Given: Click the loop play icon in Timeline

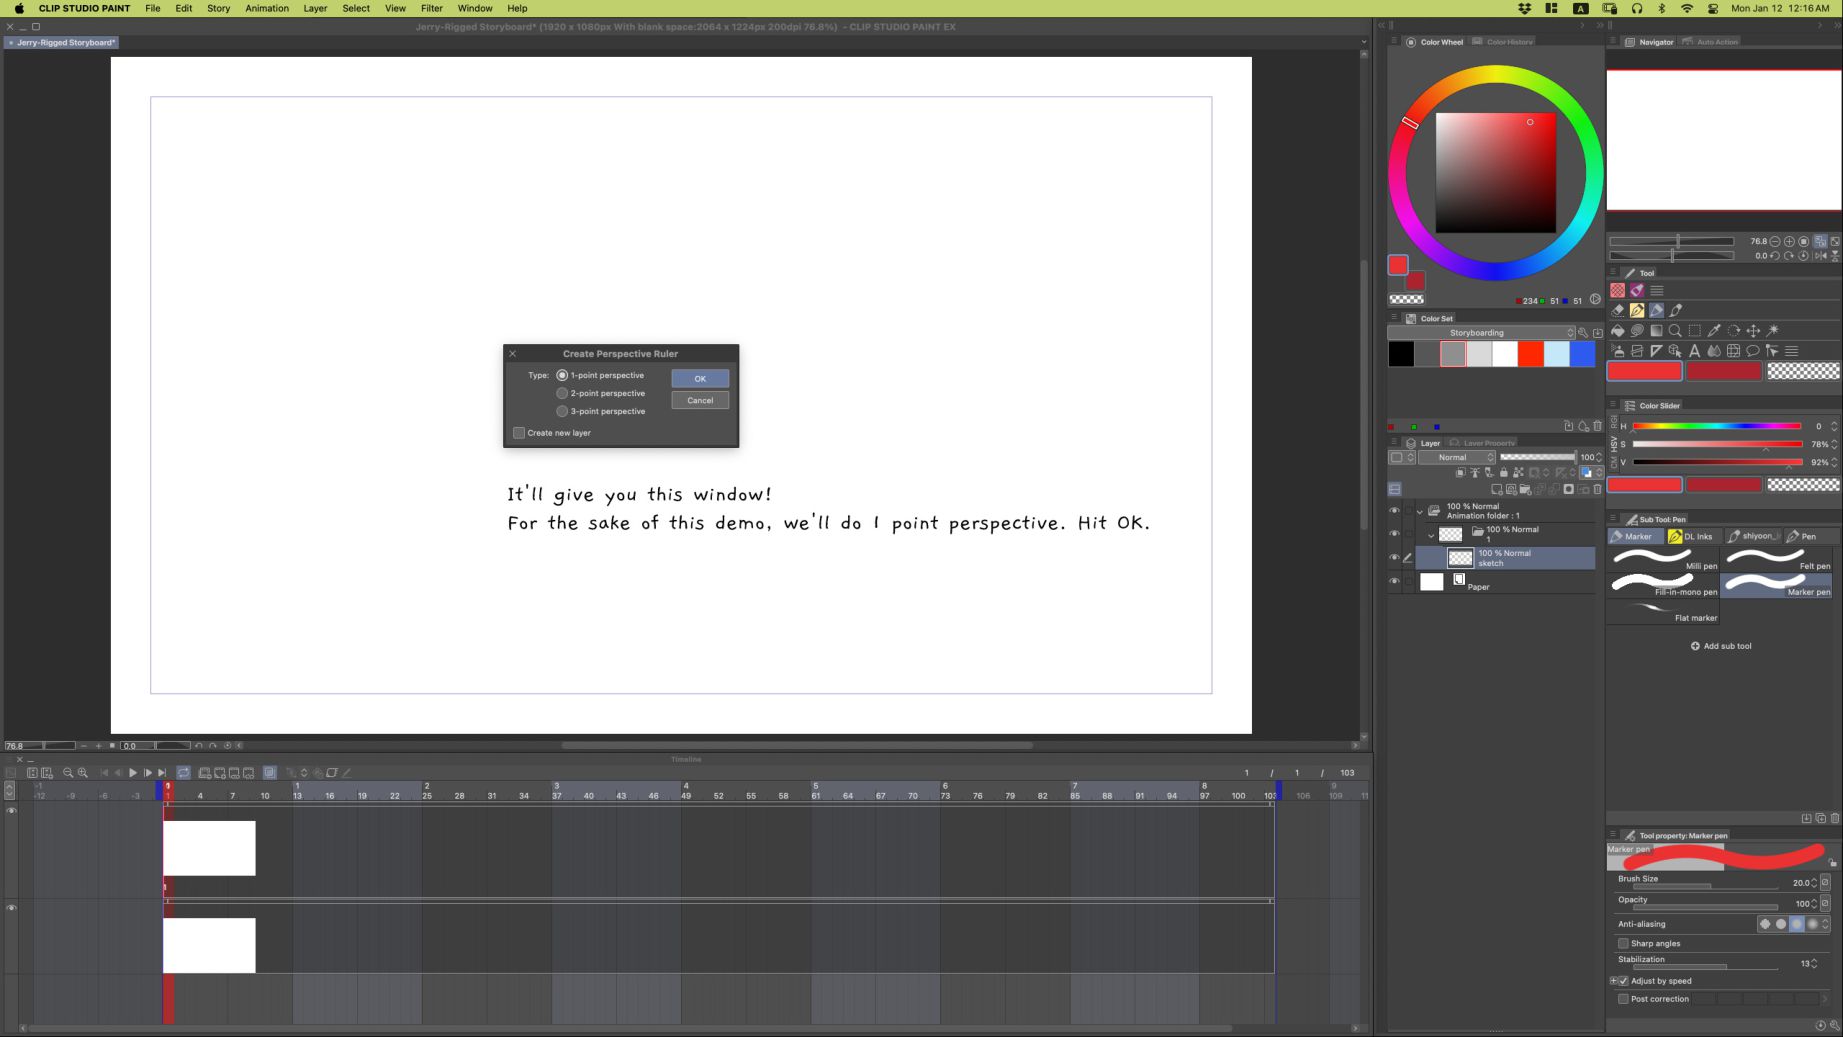Looking at the screenshot, I should (x=184, y=773).
